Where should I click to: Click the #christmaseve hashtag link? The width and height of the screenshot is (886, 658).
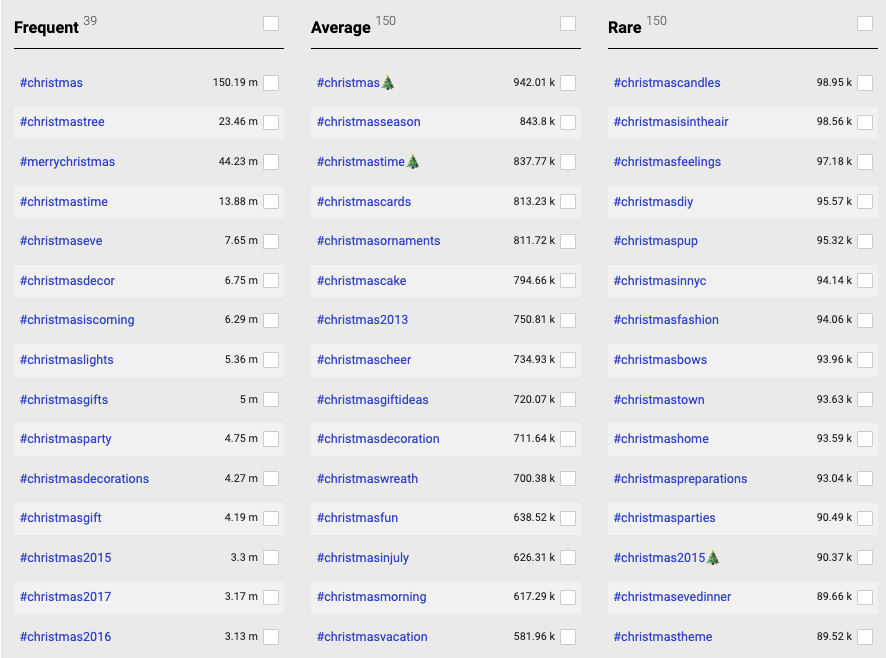click(x=61, y=241)
